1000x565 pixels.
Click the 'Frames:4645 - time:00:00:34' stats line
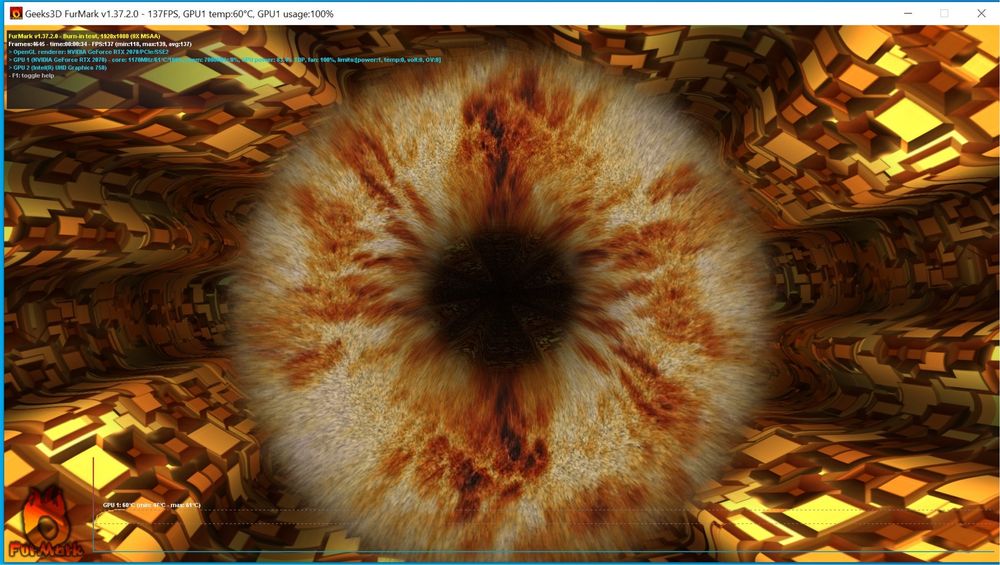tap(99, 44)
